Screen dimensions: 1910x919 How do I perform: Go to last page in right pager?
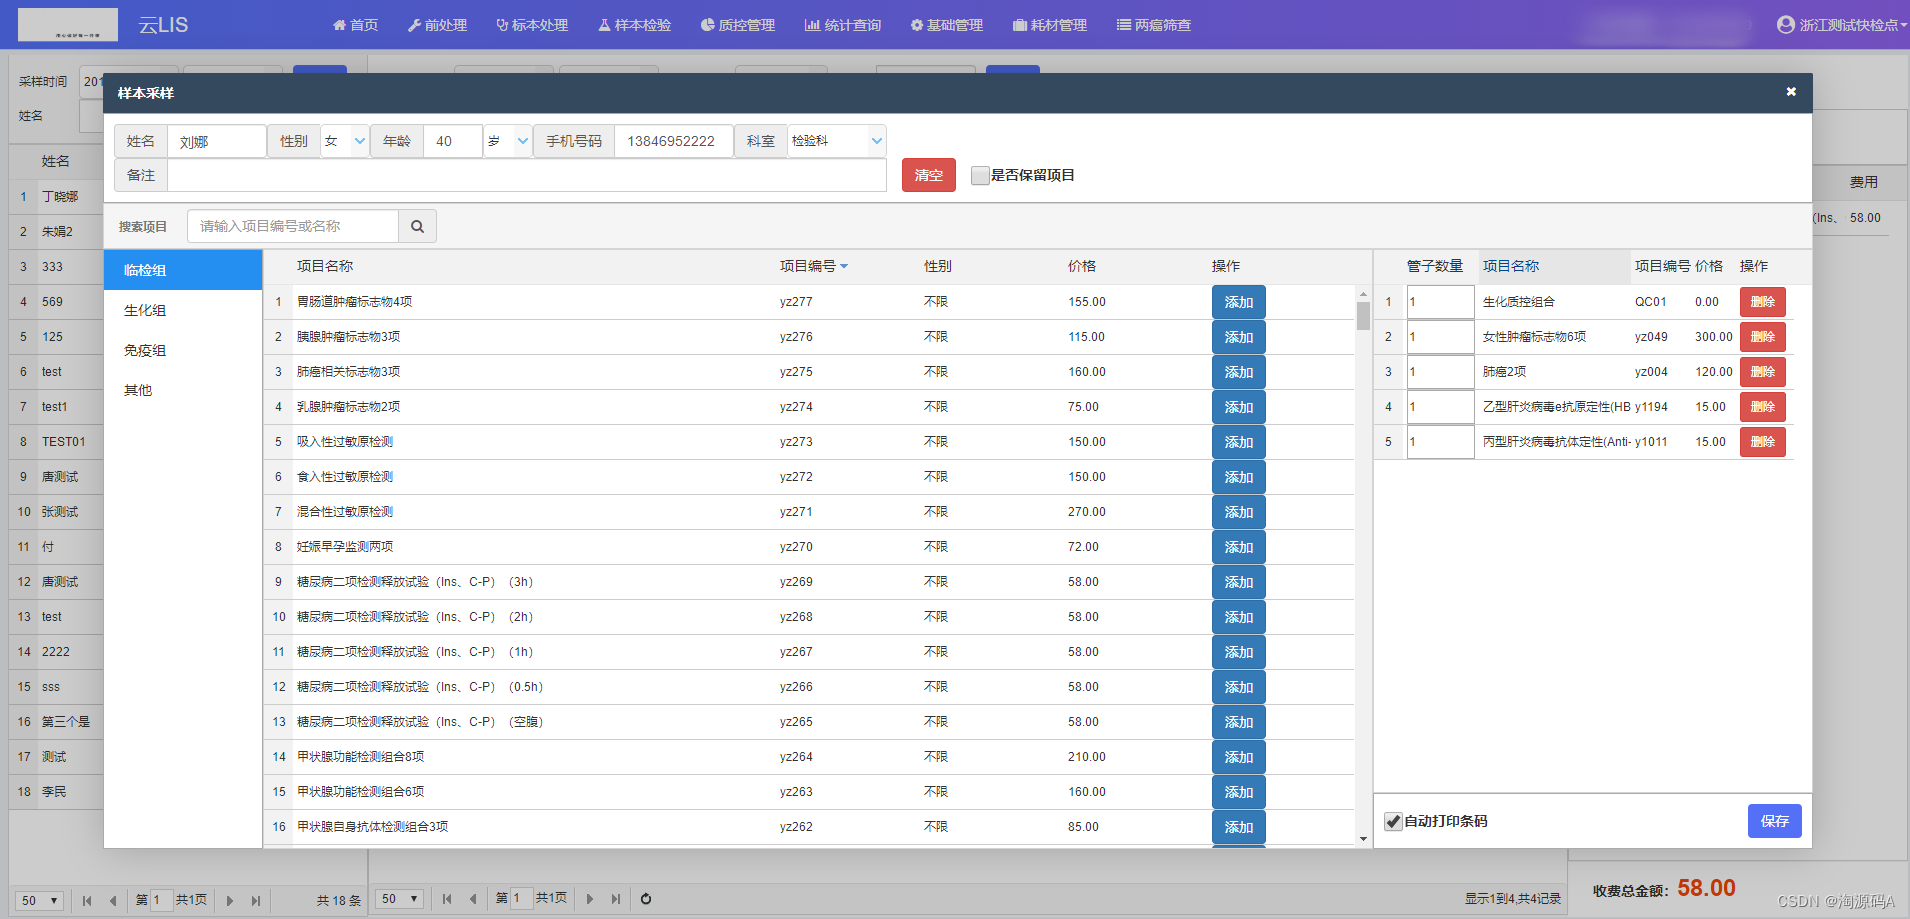click(616, 899)
